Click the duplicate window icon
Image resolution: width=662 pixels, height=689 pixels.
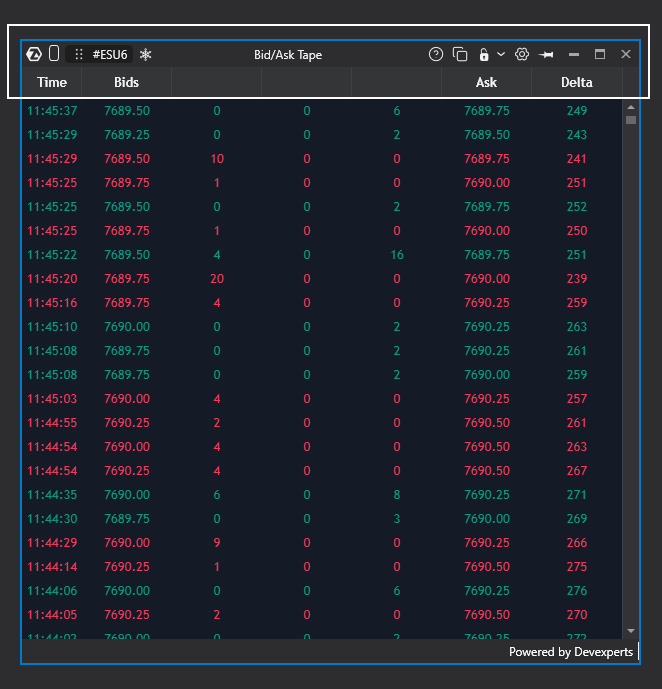coord(460,54)
